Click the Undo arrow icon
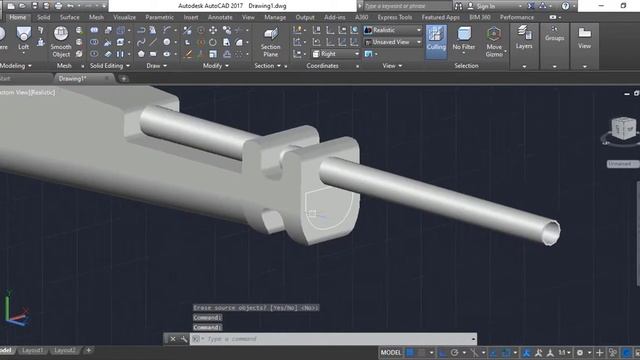The height and width of the screenshot is (360, 640). point(71,6)
